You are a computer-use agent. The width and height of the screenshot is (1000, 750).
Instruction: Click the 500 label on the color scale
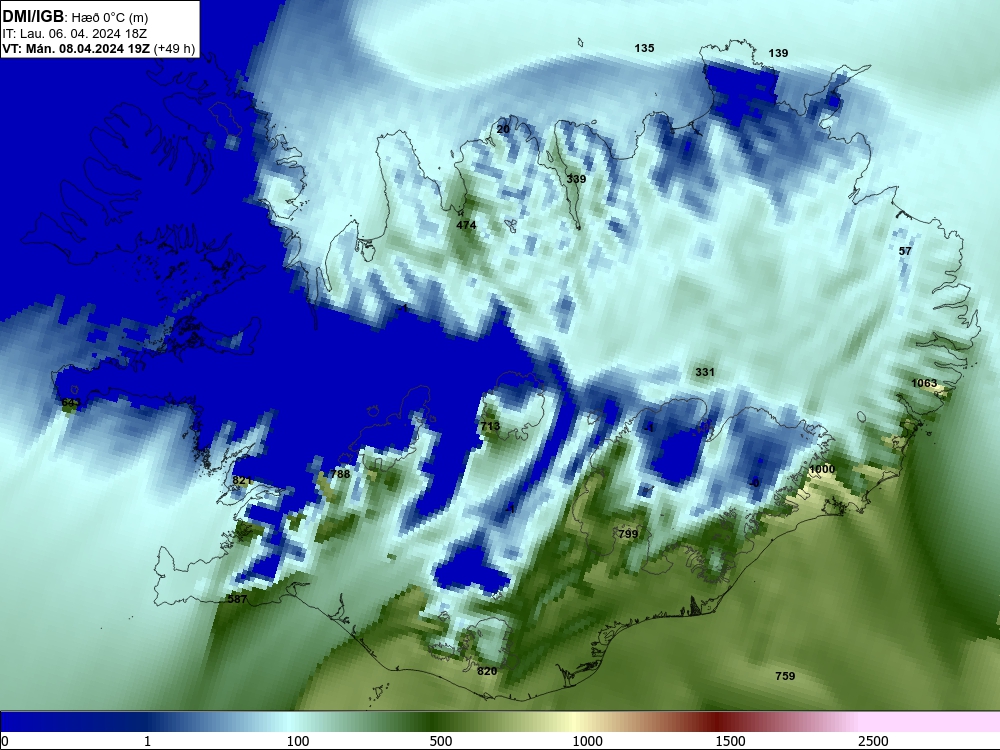[441, 741]
